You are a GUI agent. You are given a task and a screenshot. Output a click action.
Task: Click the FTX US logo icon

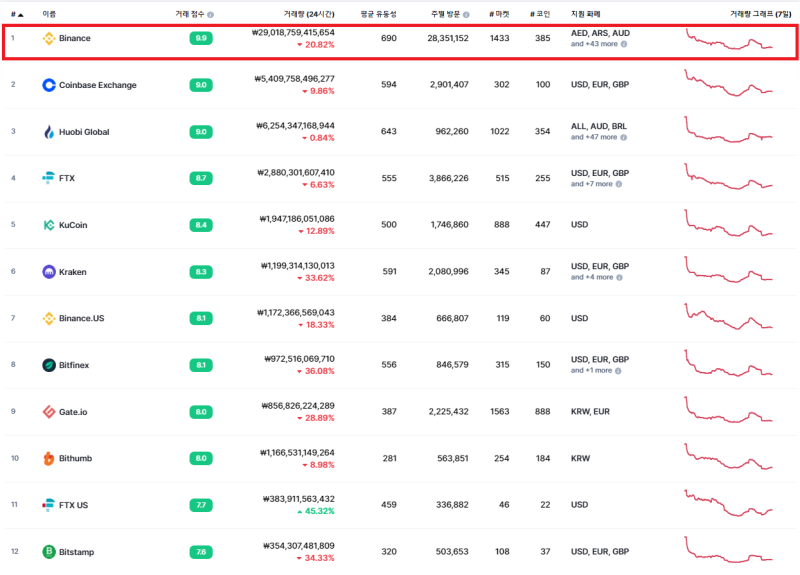(x=48, y=505)
